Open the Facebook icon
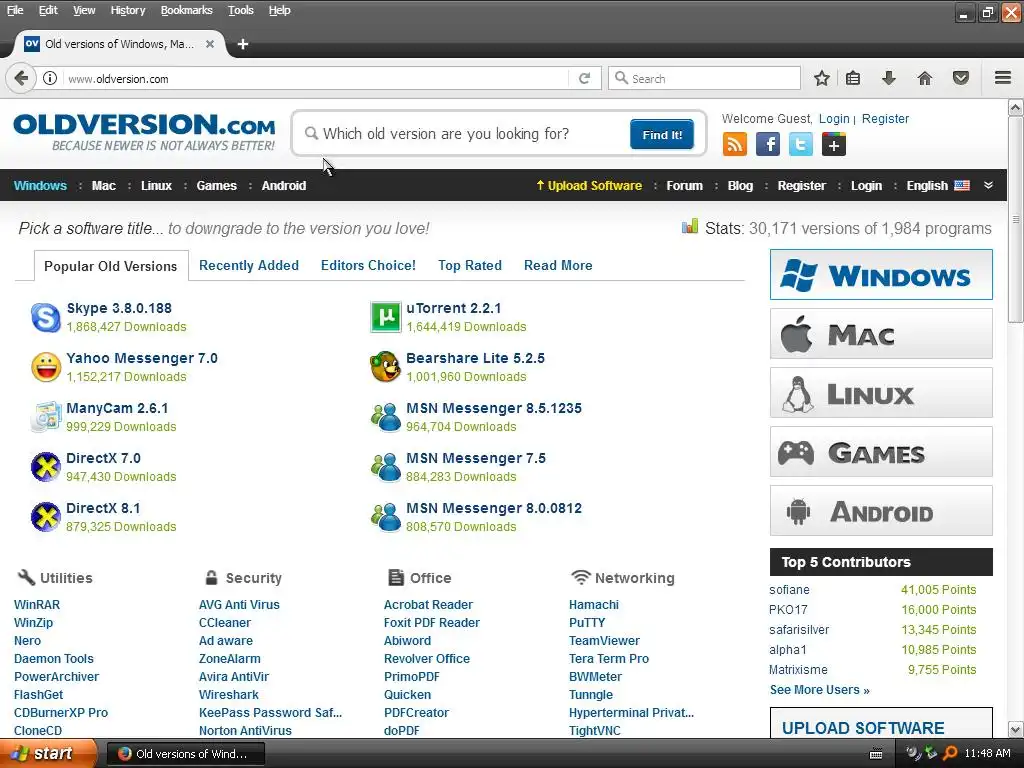This screenshot has width=1024, height=768. [768, 144]
